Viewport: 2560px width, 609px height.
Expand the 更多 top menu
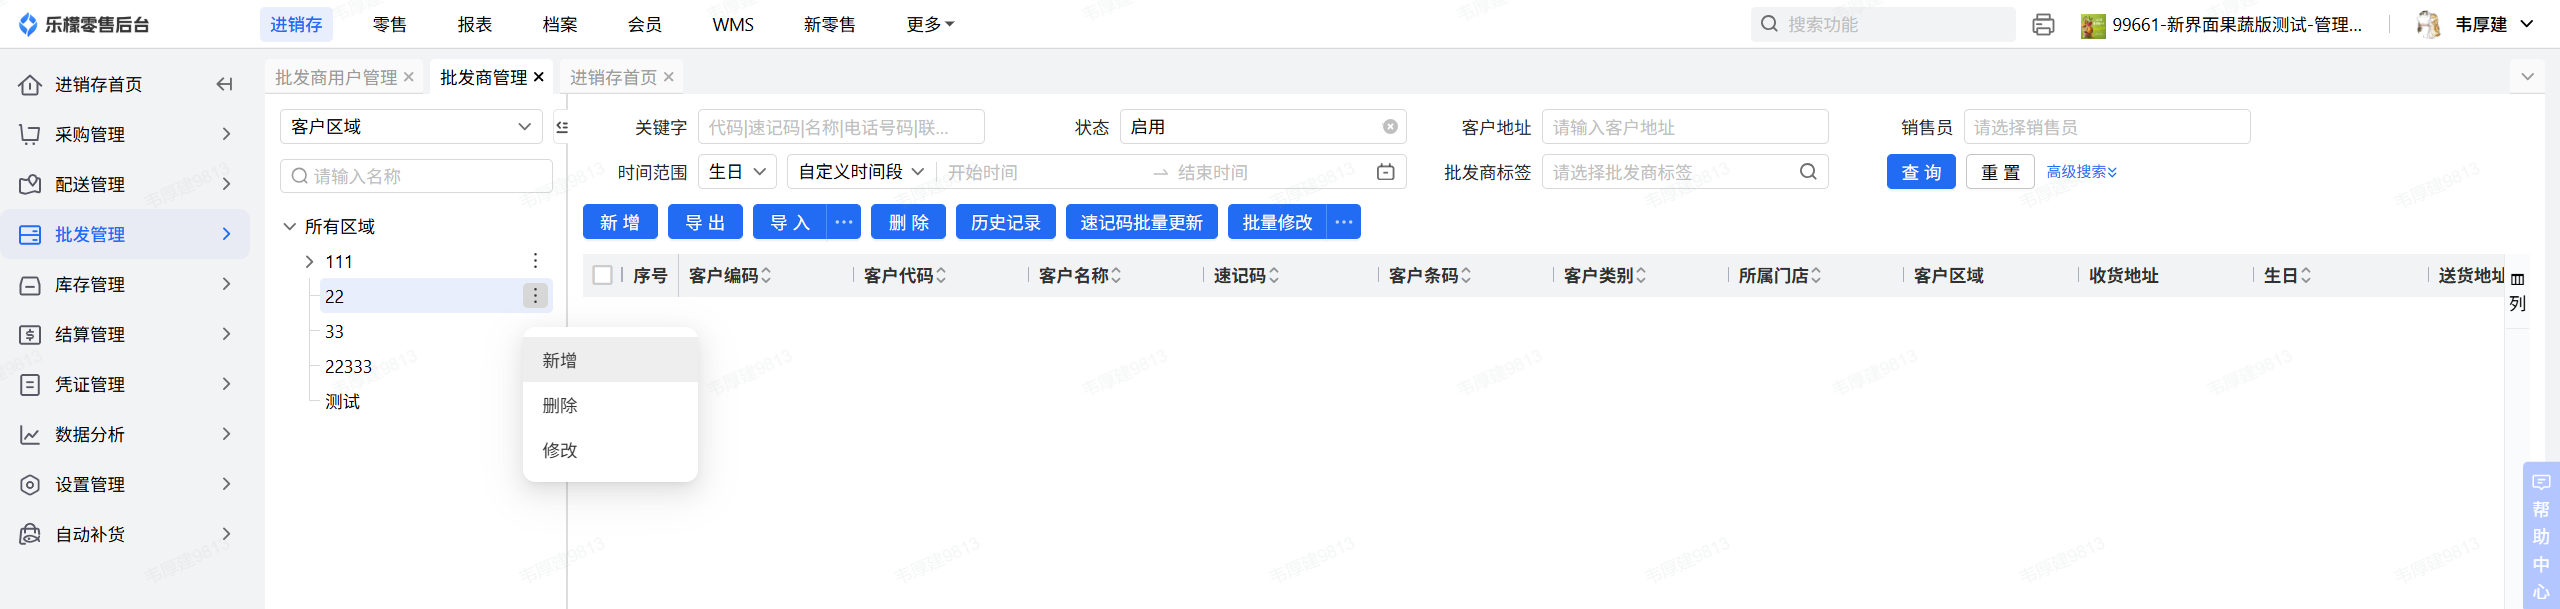[930, 25]
